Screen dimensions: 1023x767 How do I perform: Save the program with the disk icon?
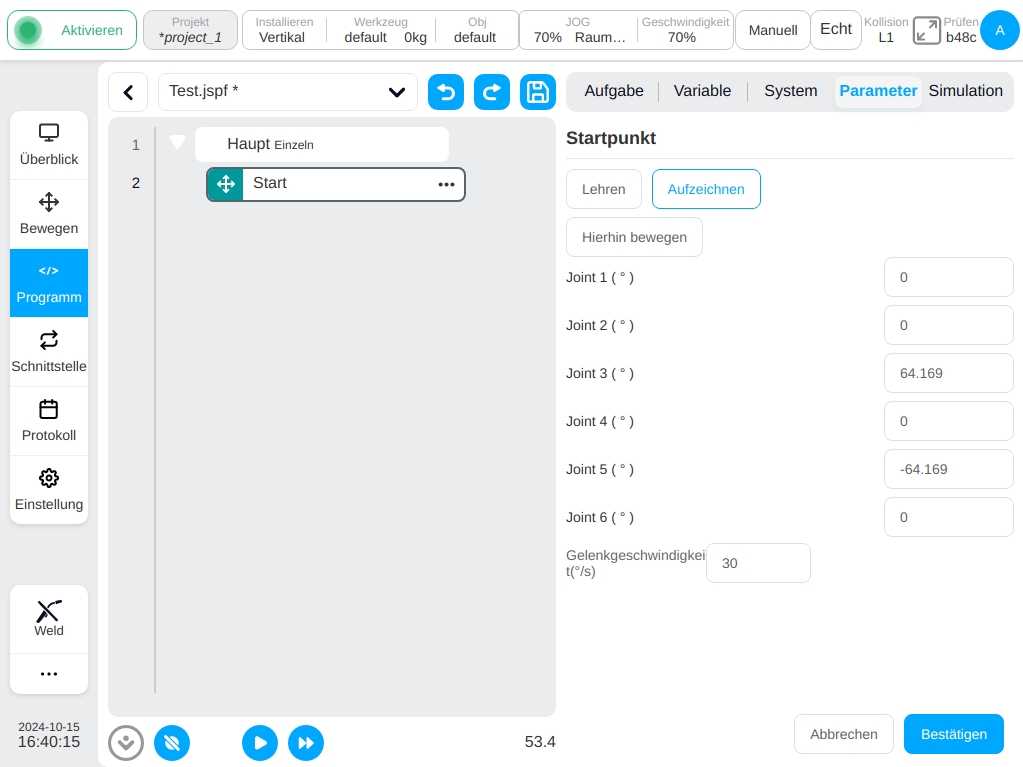(538, 92)
